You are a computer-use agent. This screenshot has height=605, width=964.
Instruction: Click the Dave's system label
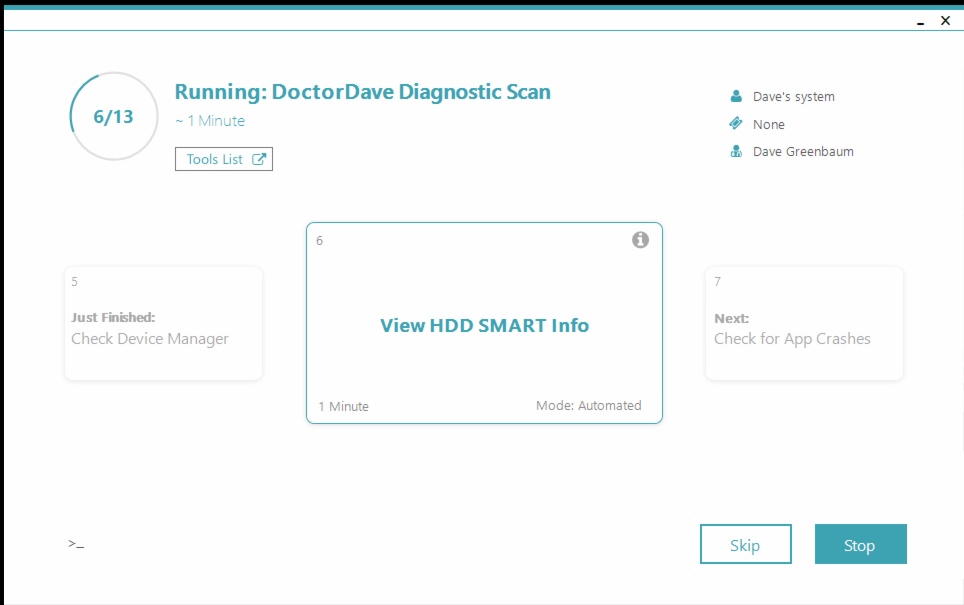[792, 96]
